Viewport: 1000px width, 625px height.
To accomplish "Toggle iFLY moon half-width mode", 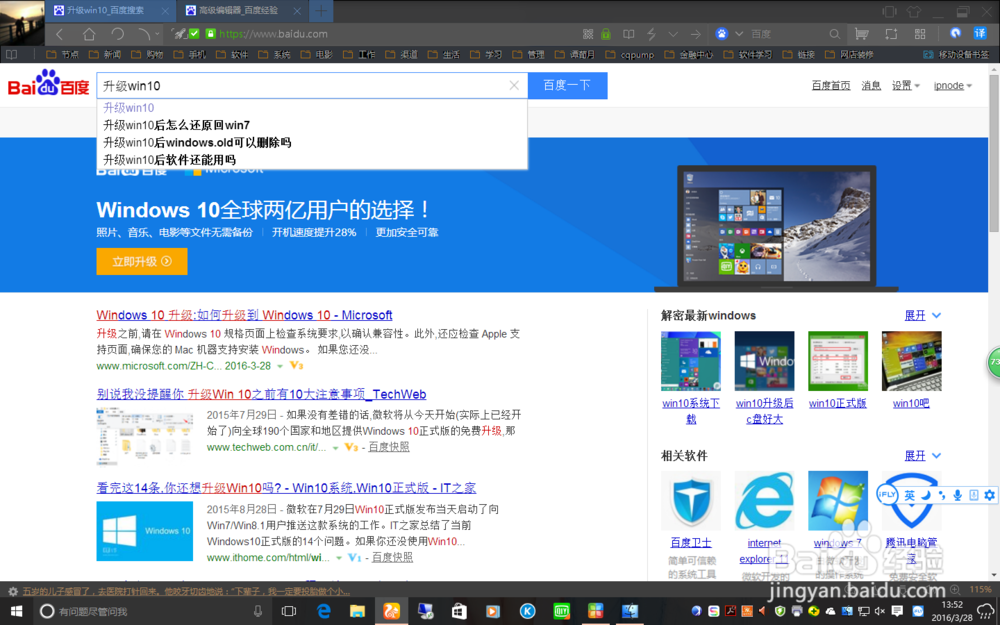I will [926, 495].
